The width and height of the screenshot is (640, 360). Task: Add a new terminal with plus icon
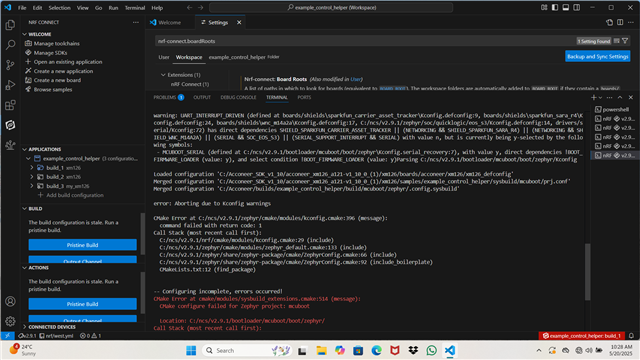click(x=593, y=97)
